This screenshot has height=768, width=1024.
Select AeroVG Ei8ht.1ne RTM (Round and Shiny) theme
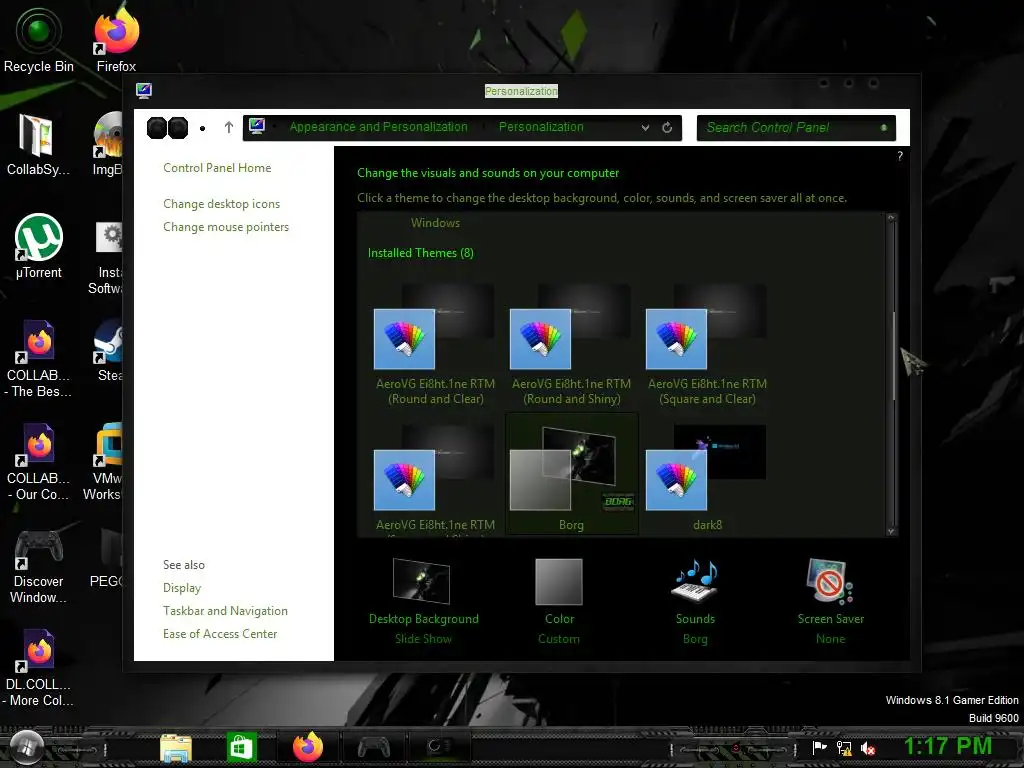571,345
